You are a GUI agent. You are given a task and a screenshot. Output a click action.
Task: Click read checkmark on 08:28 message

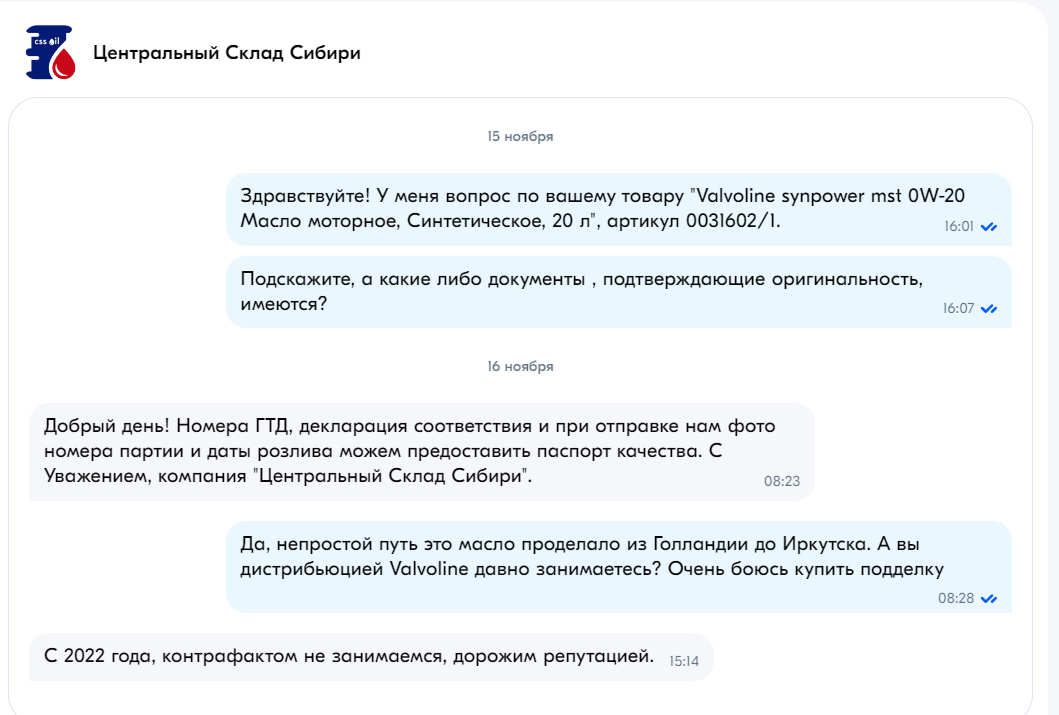point(989,599)
